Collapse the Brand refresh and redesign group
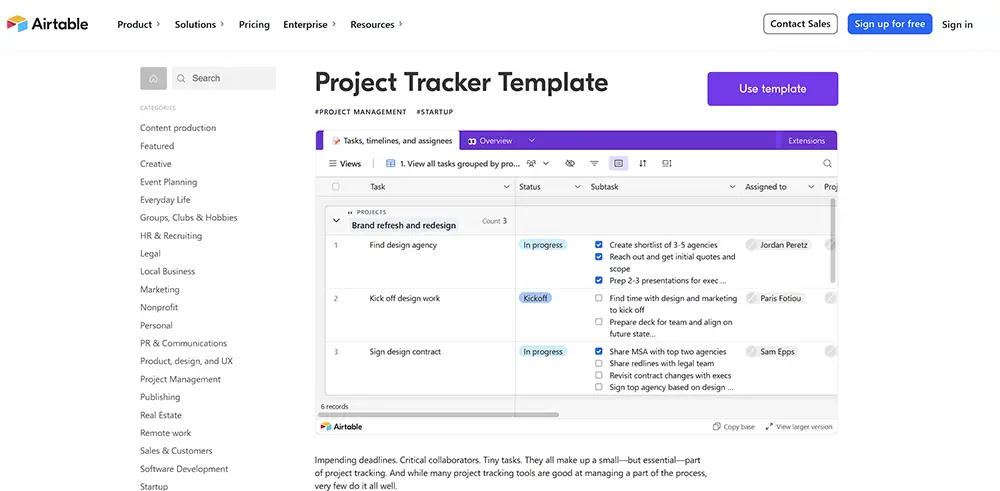The height and width of the screenshot is (491, 1000). [337, 221]
